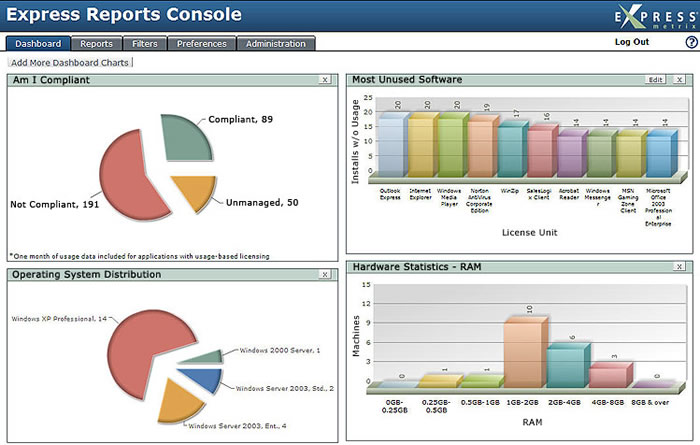Close the Hardware Statistics RAM panel

point(679,266)
